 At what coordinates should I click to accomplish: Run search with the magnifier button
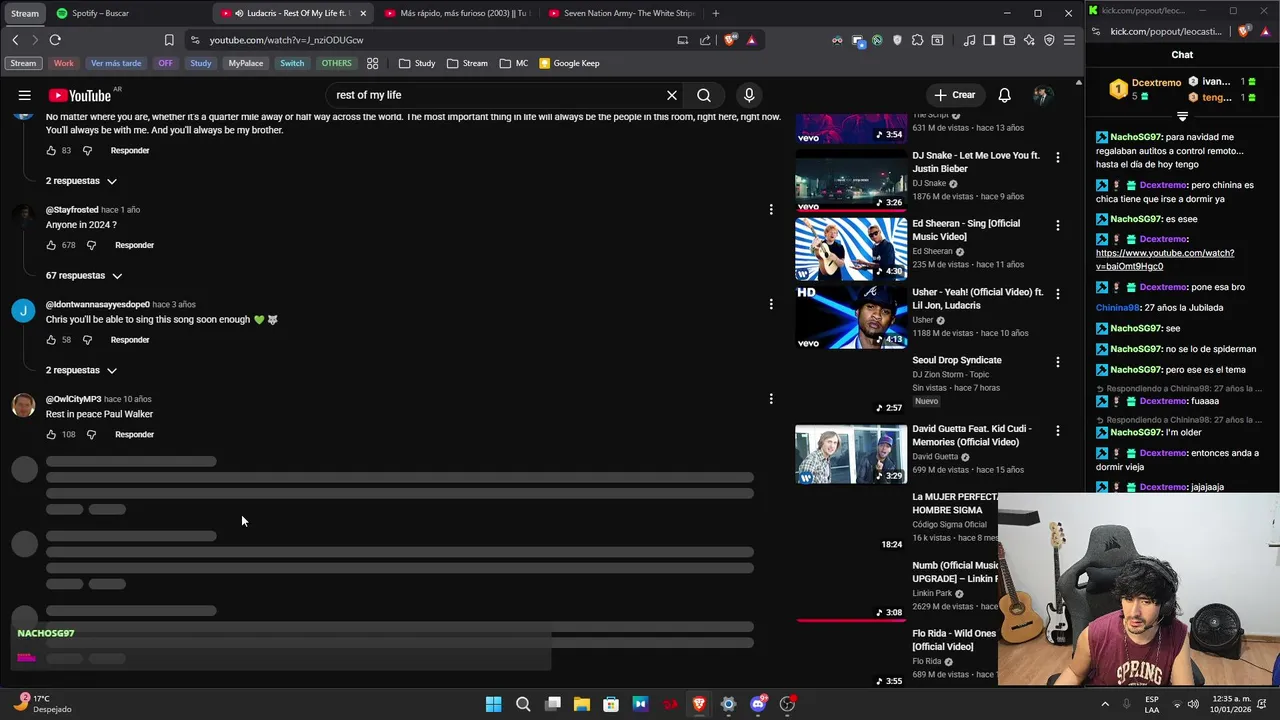704,95
